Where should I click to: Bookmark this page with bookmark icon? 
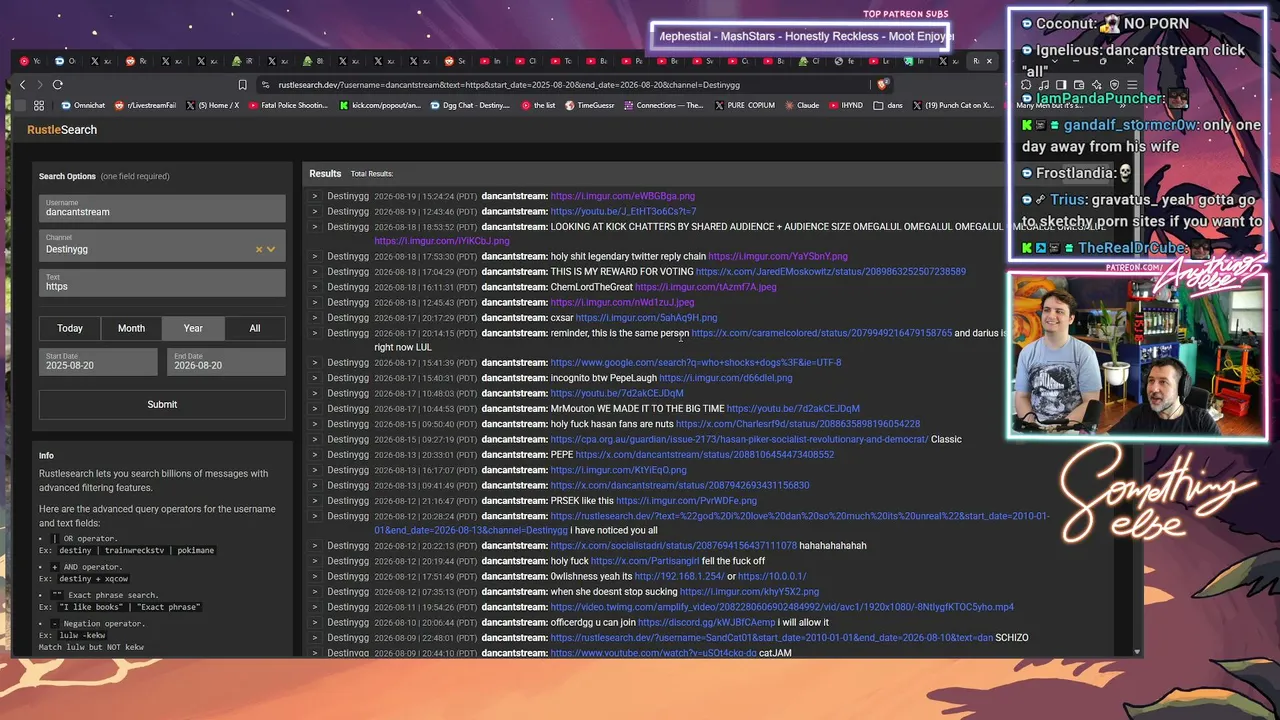point(242,85)
